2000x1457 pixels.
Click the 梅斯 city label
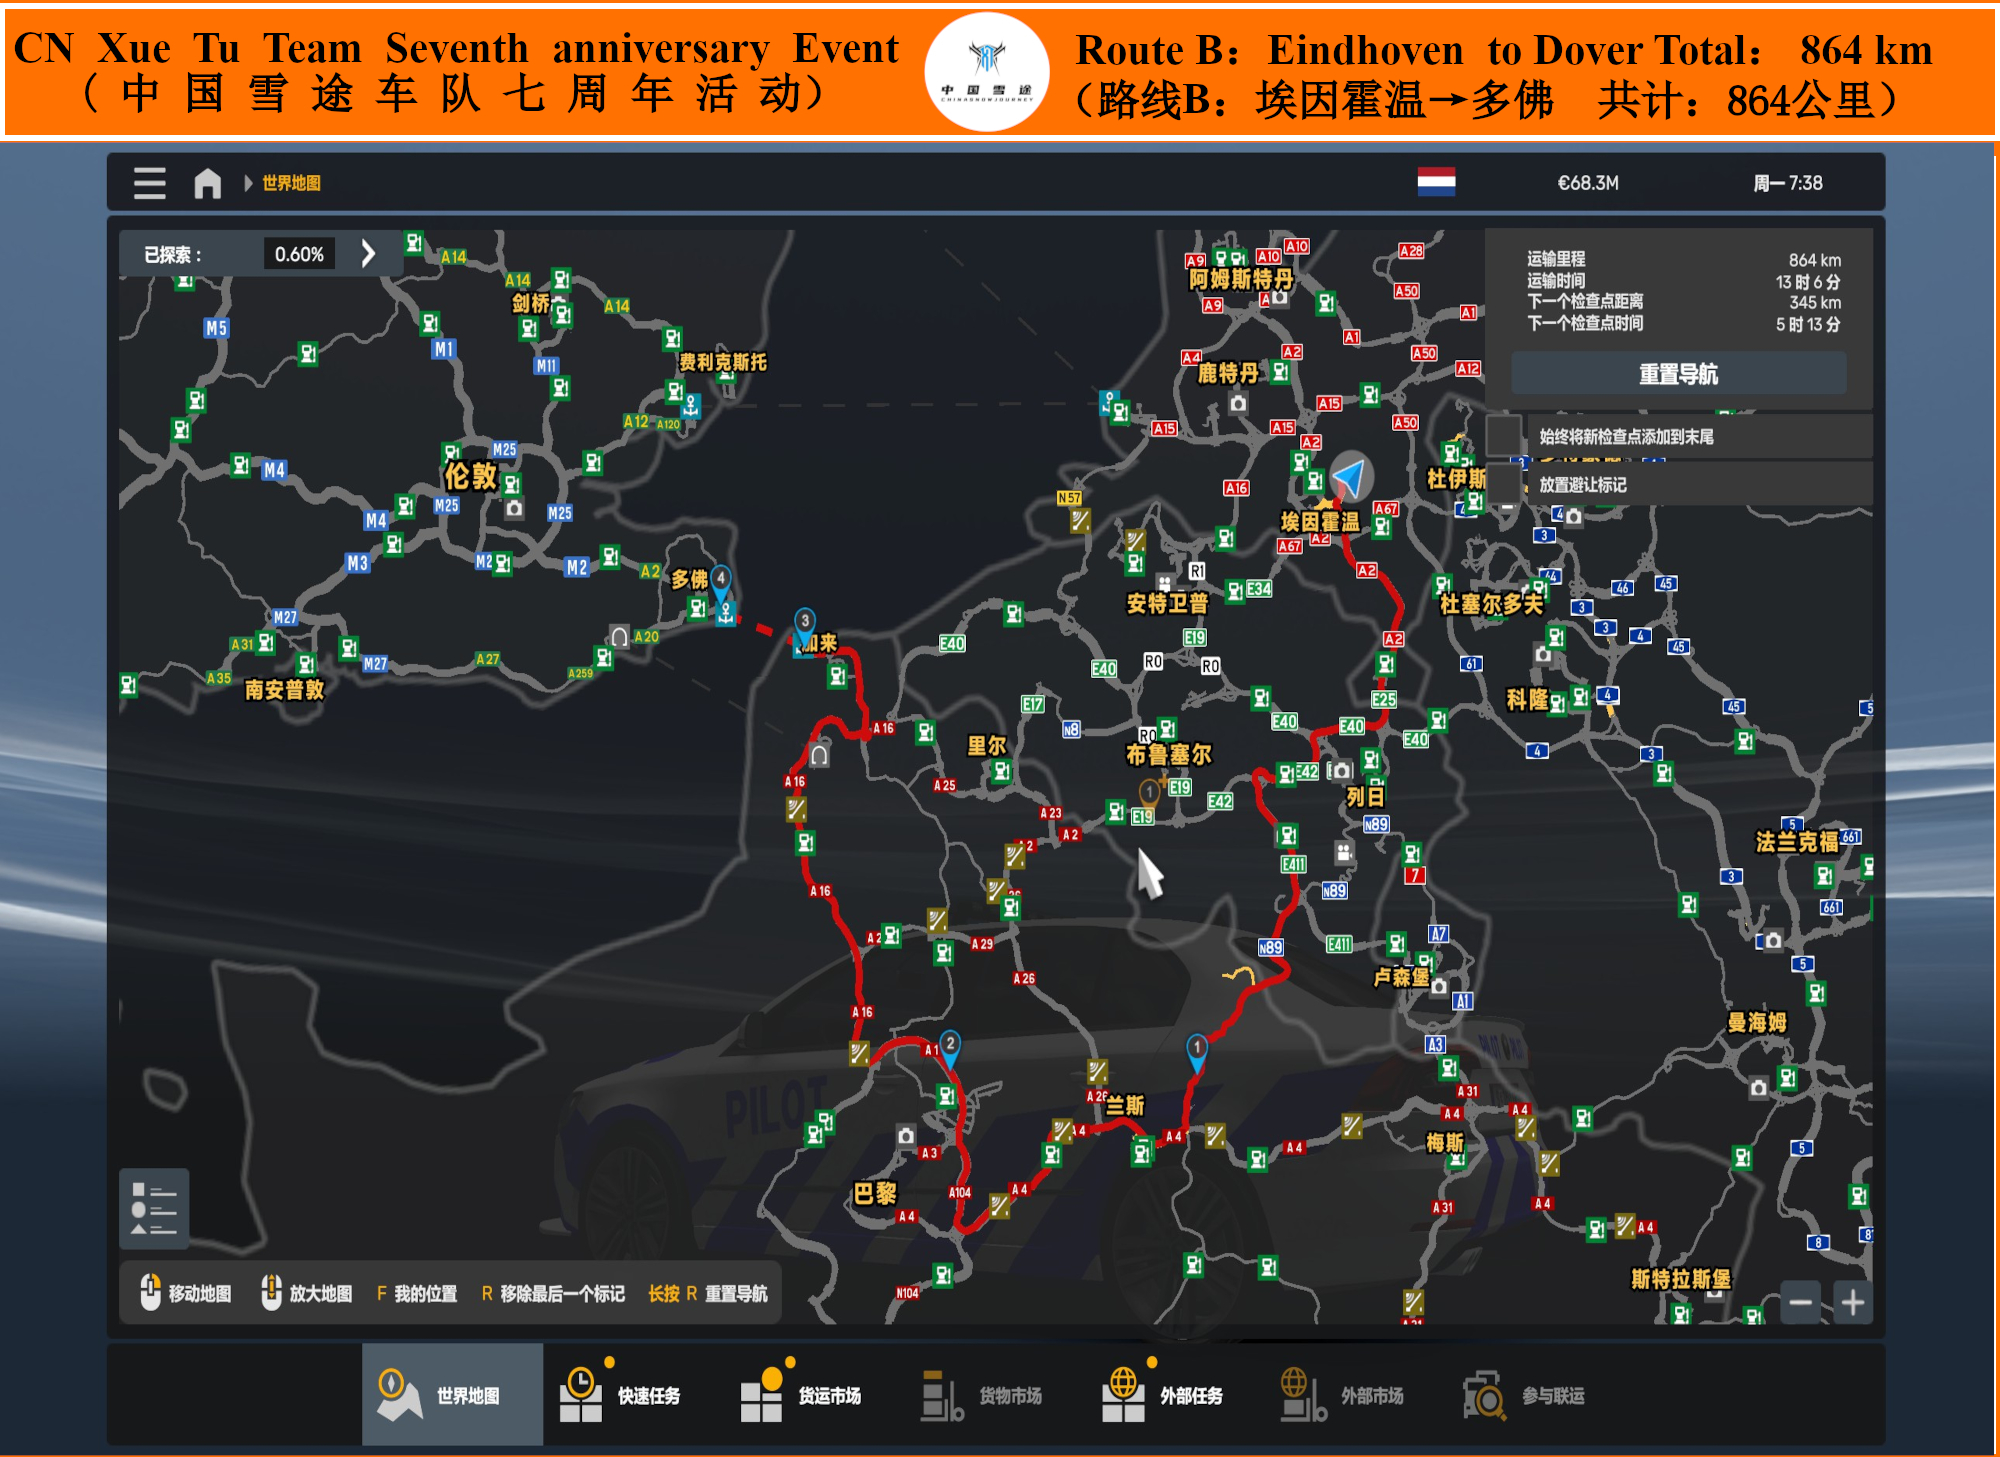1444,1142
